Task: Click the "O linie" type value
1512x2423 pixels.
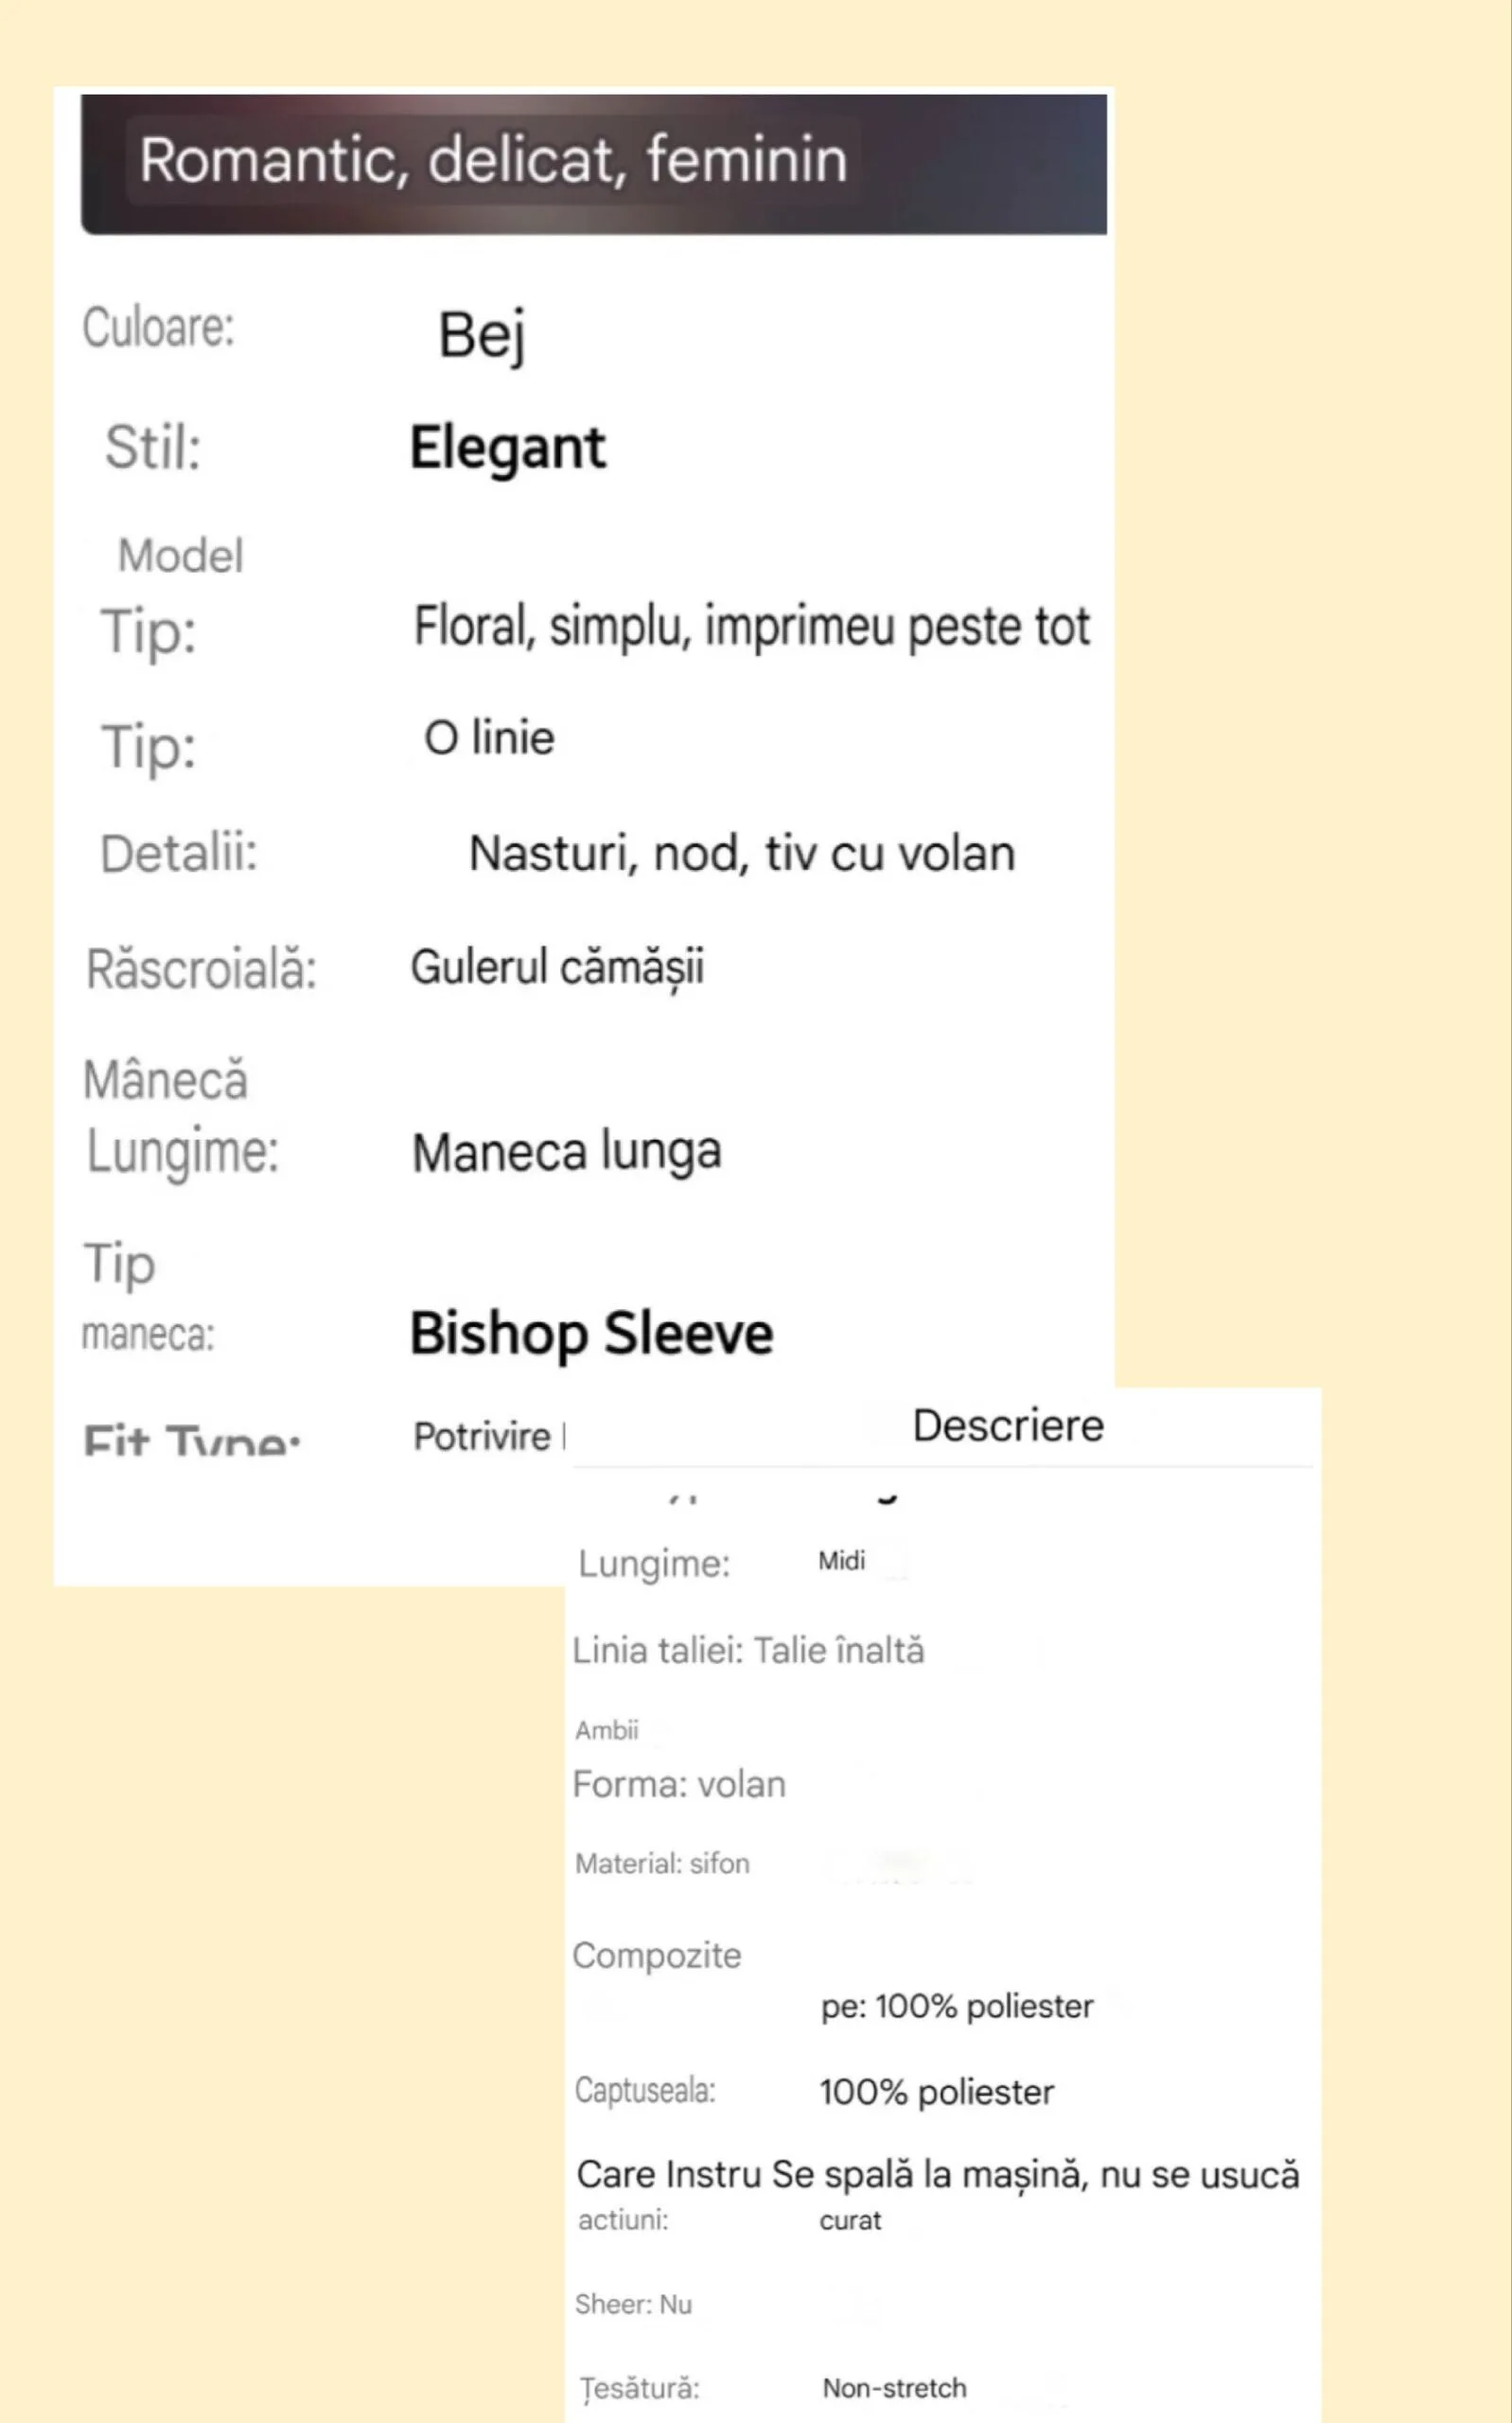Action: click(x=489, y=738)
